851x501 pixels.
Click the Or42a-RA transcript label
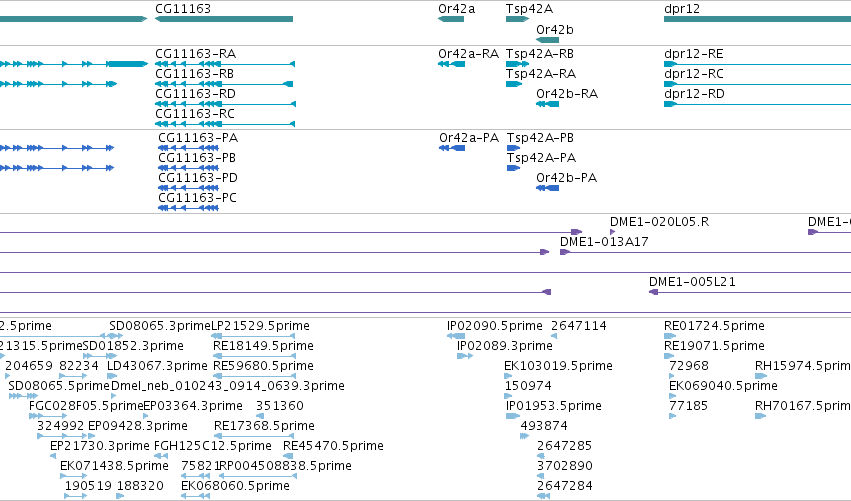[468, 54]
